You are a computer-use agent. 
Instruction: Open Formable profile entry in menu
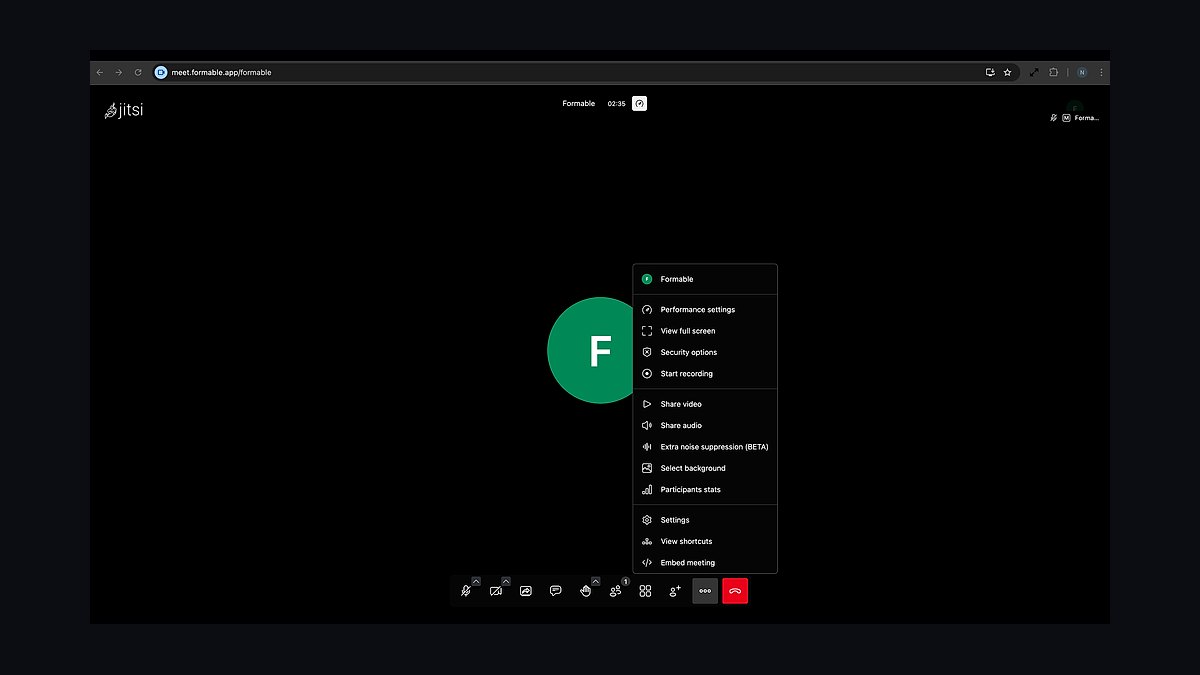coord(705,279)
